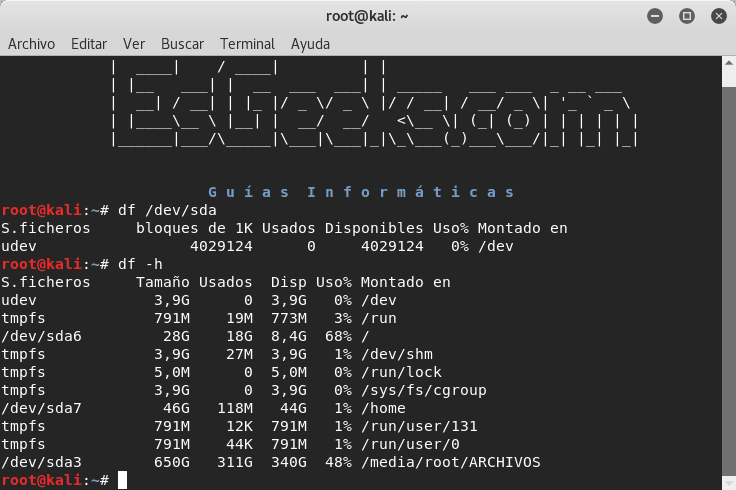Viewport: 736px width, 490px height.
Task: Click the /media/root/ARCHIVOS mount path
Action: pos(450,462)
